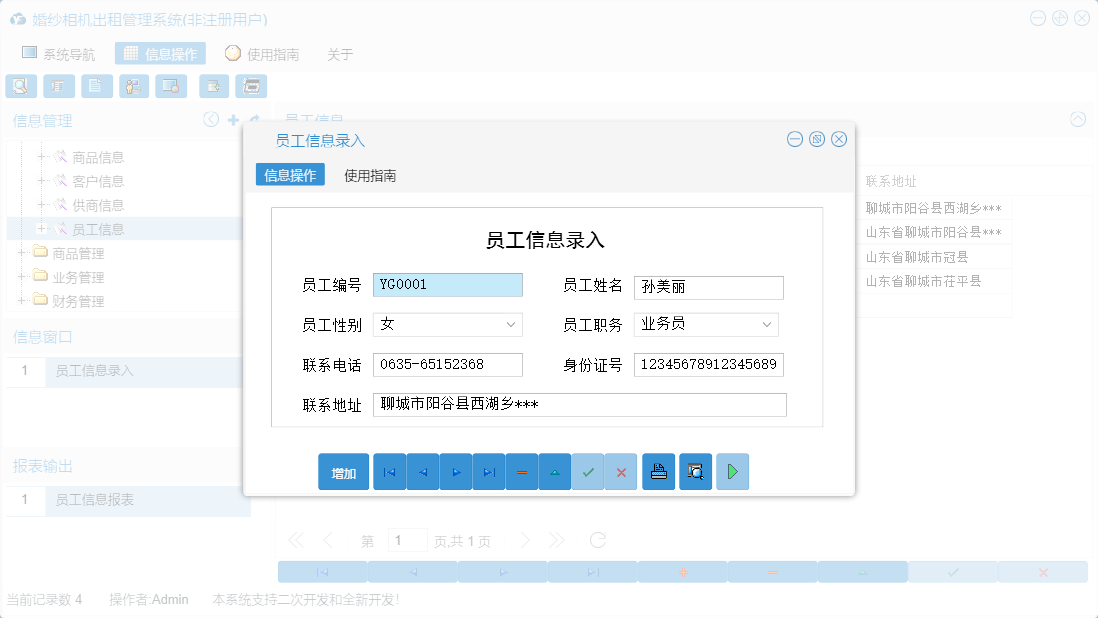This screenshot has height=618, width=1098.
Task: Jump to the first record with the navigation icon
Action: point(389,471)
